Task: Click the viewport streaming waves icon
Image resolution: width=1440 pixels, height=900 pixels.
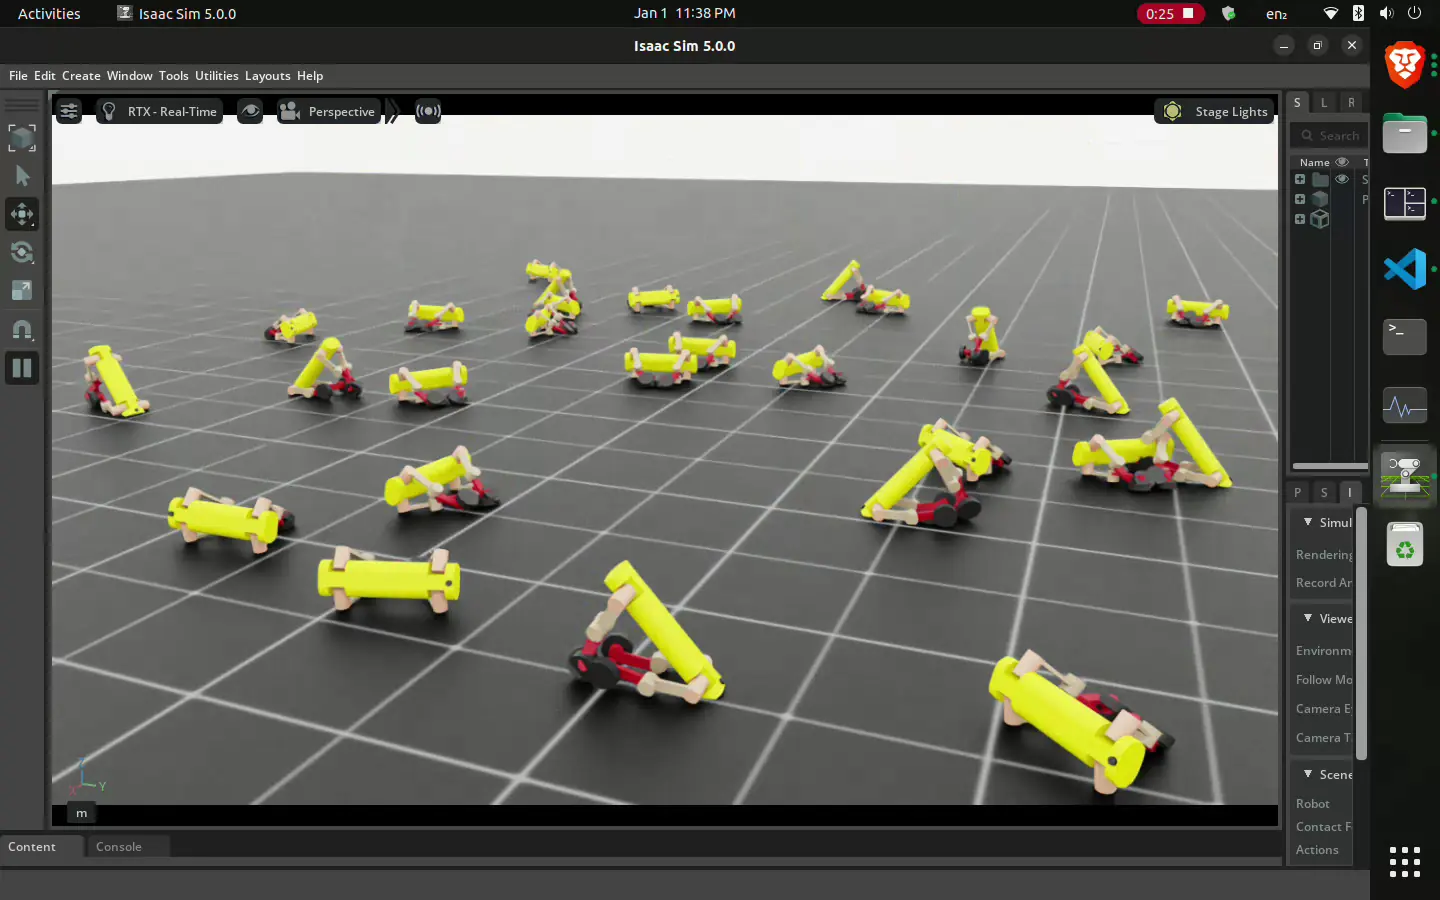Action: pyautogui.click(x=428, y=111)
